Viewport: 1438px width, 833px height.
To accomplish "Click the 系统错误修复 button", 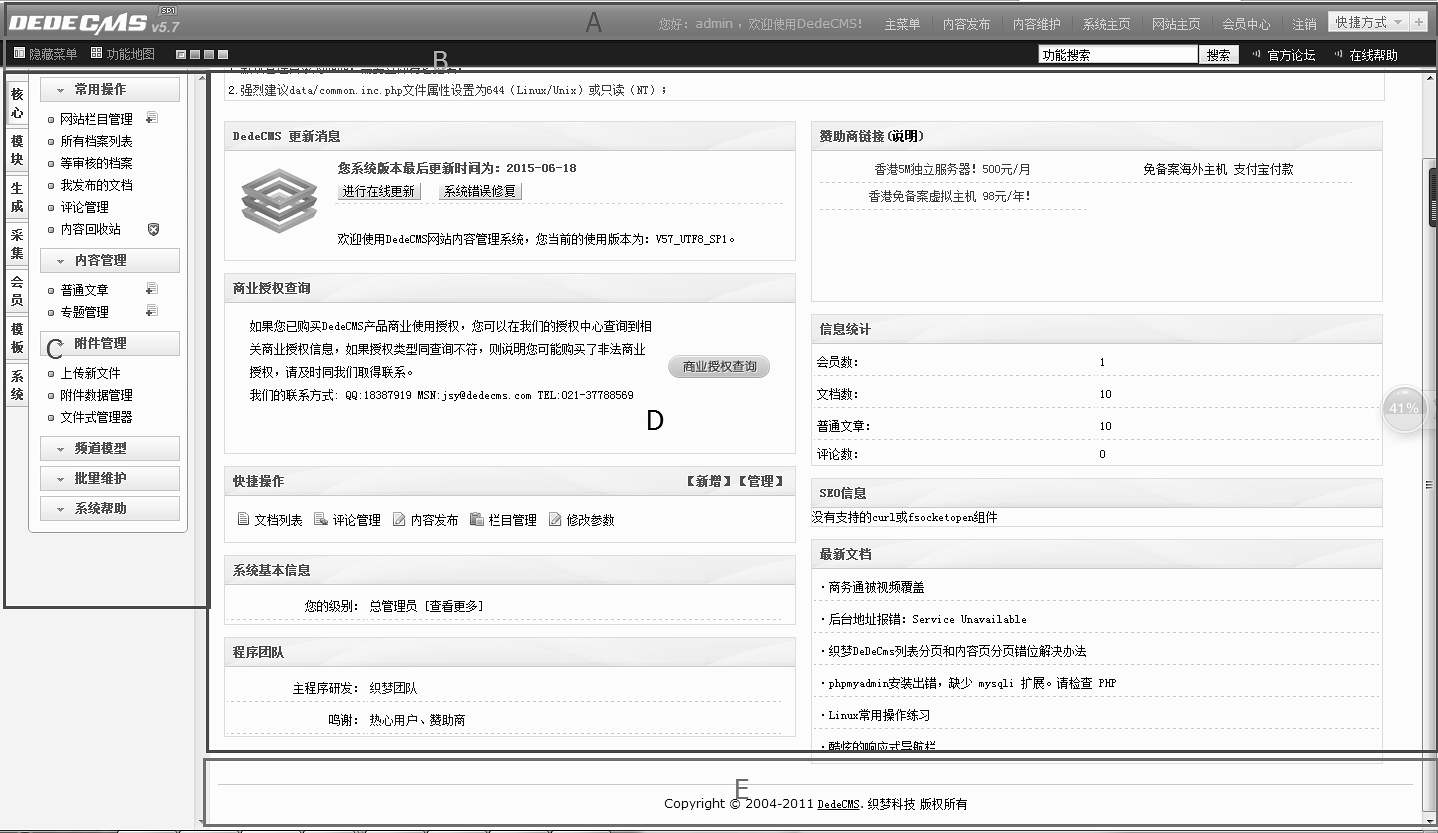I will (x=480, y=191).
